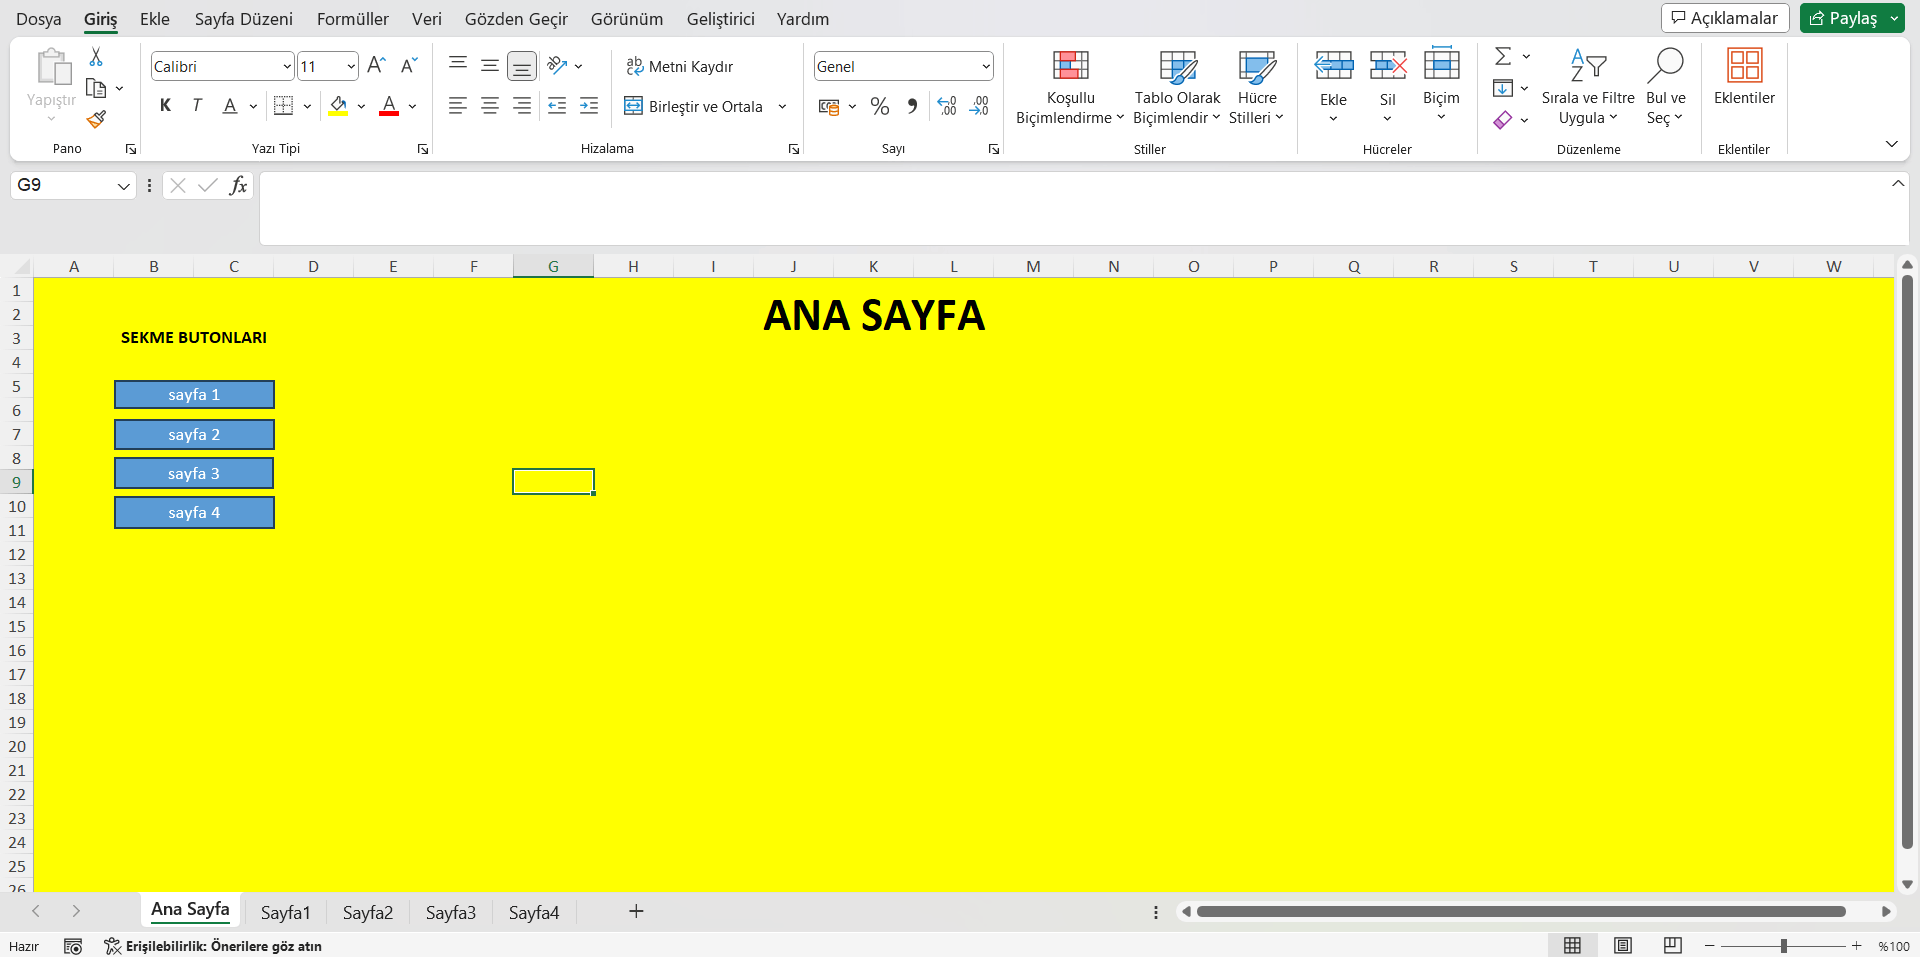Click the Copy icon in Pano
This screenshot has height=957, width=1920.
pos(96,88)
